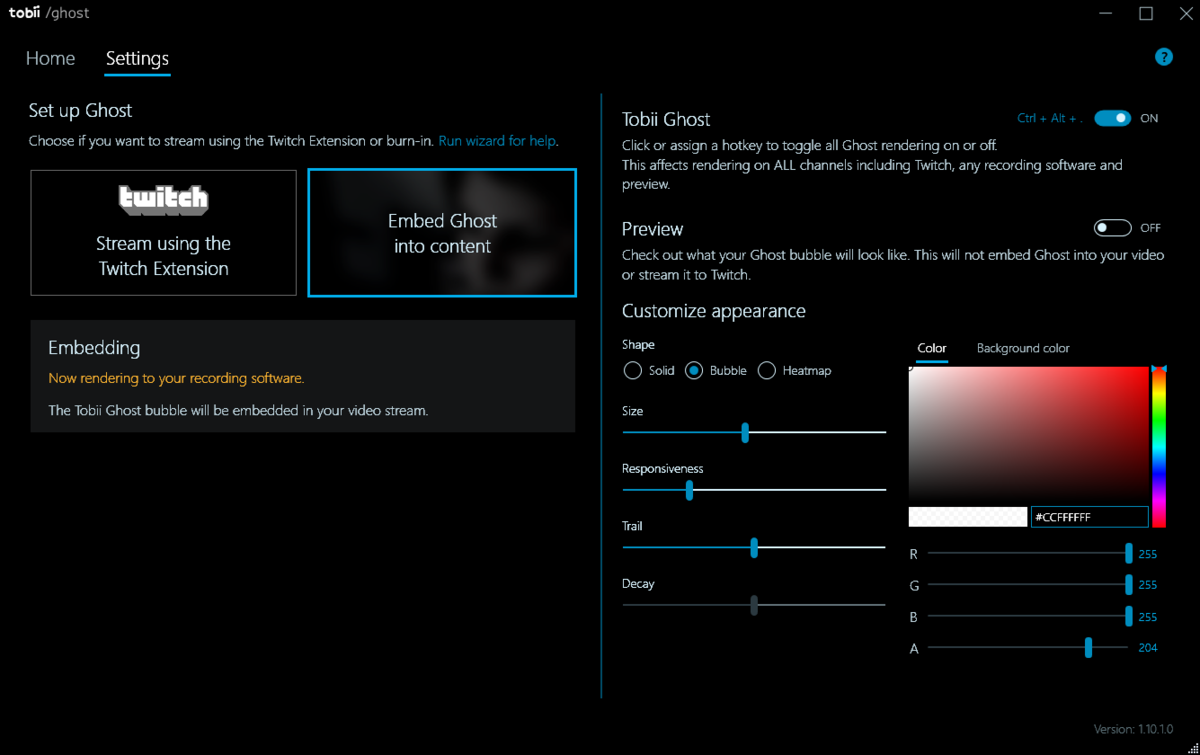Click the Responsiveness slider handle
This screenshot has height=755, width=1200.
[689, 490]
